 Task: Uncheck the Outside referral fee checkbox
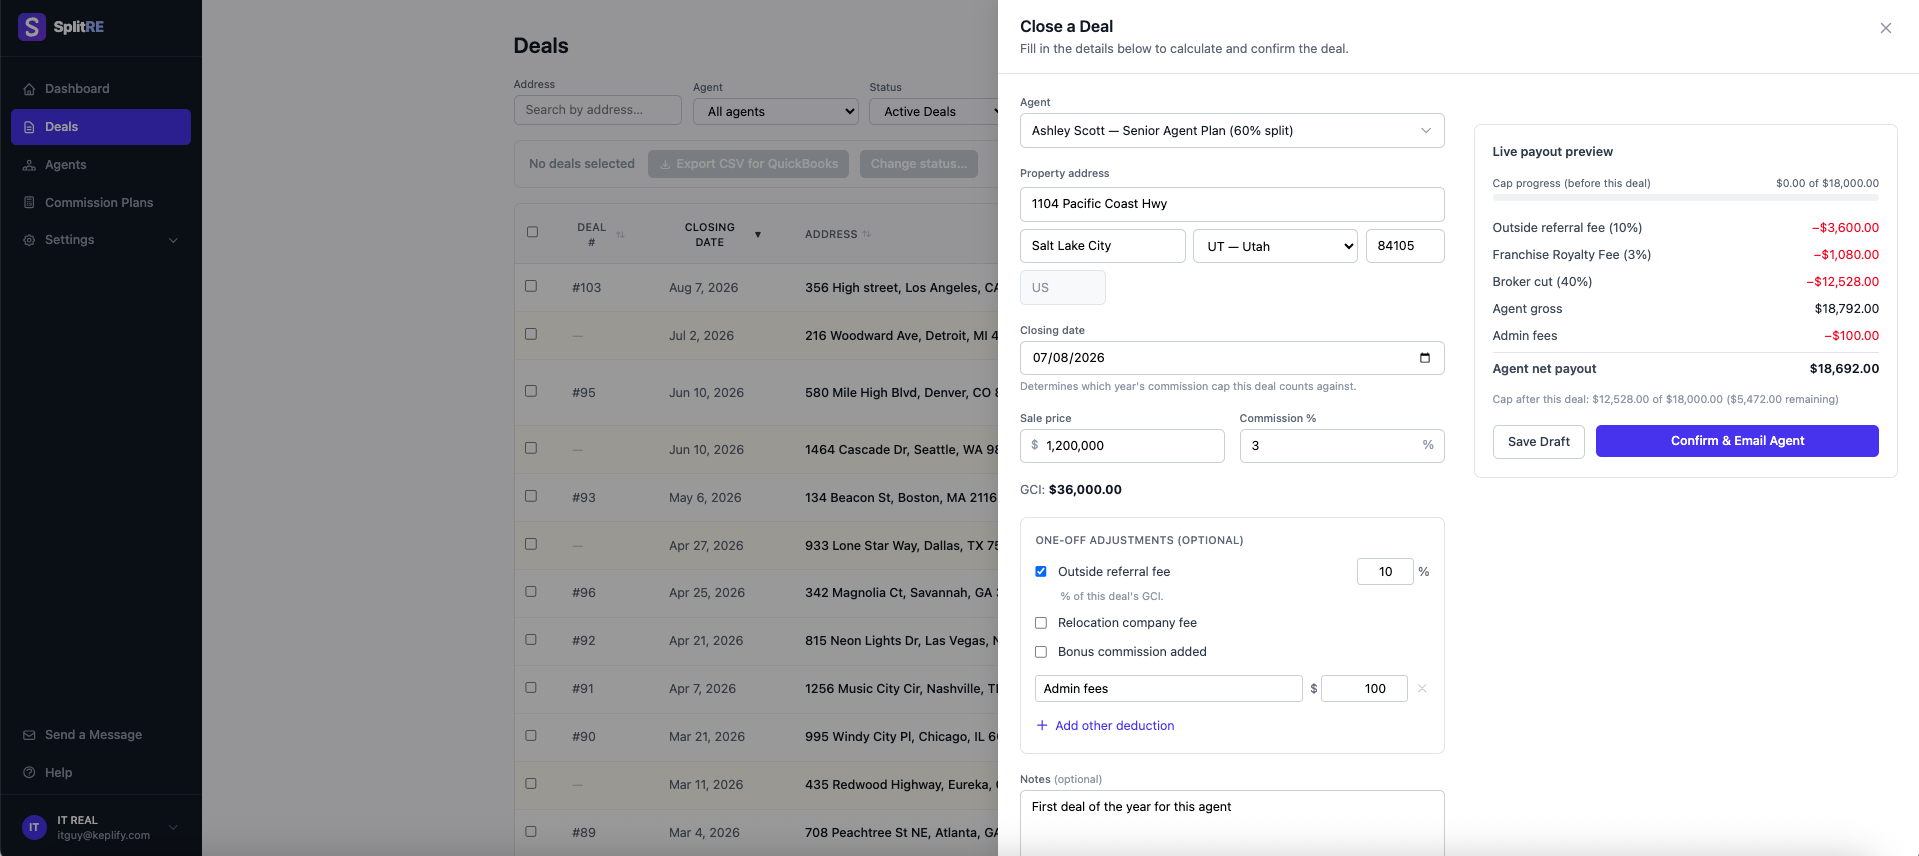(1041, 572)
